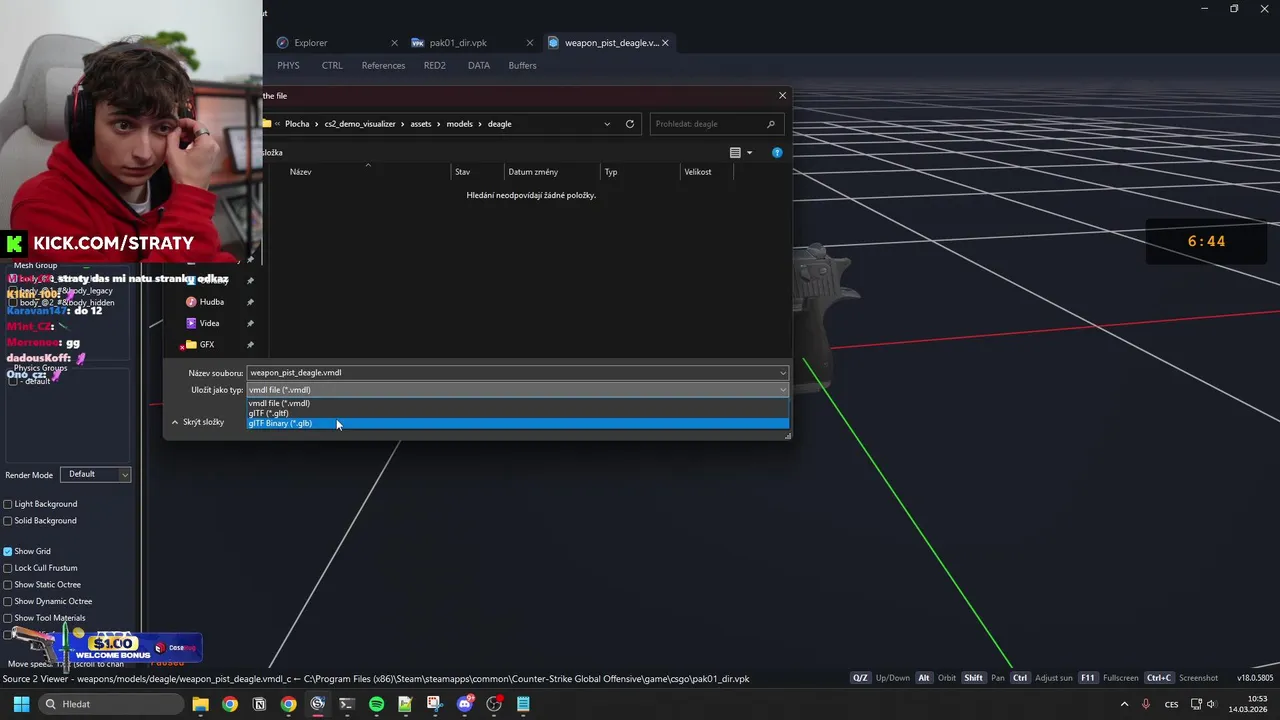Expand the view options dropdown arrow
The height and width of the screenshot is (720, 1280).
pos(749,153)
